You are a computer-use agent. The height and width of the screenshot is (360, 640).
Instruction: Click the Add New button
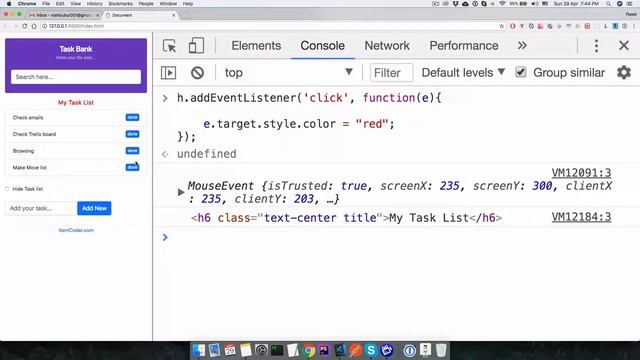(x=94, y=208)
